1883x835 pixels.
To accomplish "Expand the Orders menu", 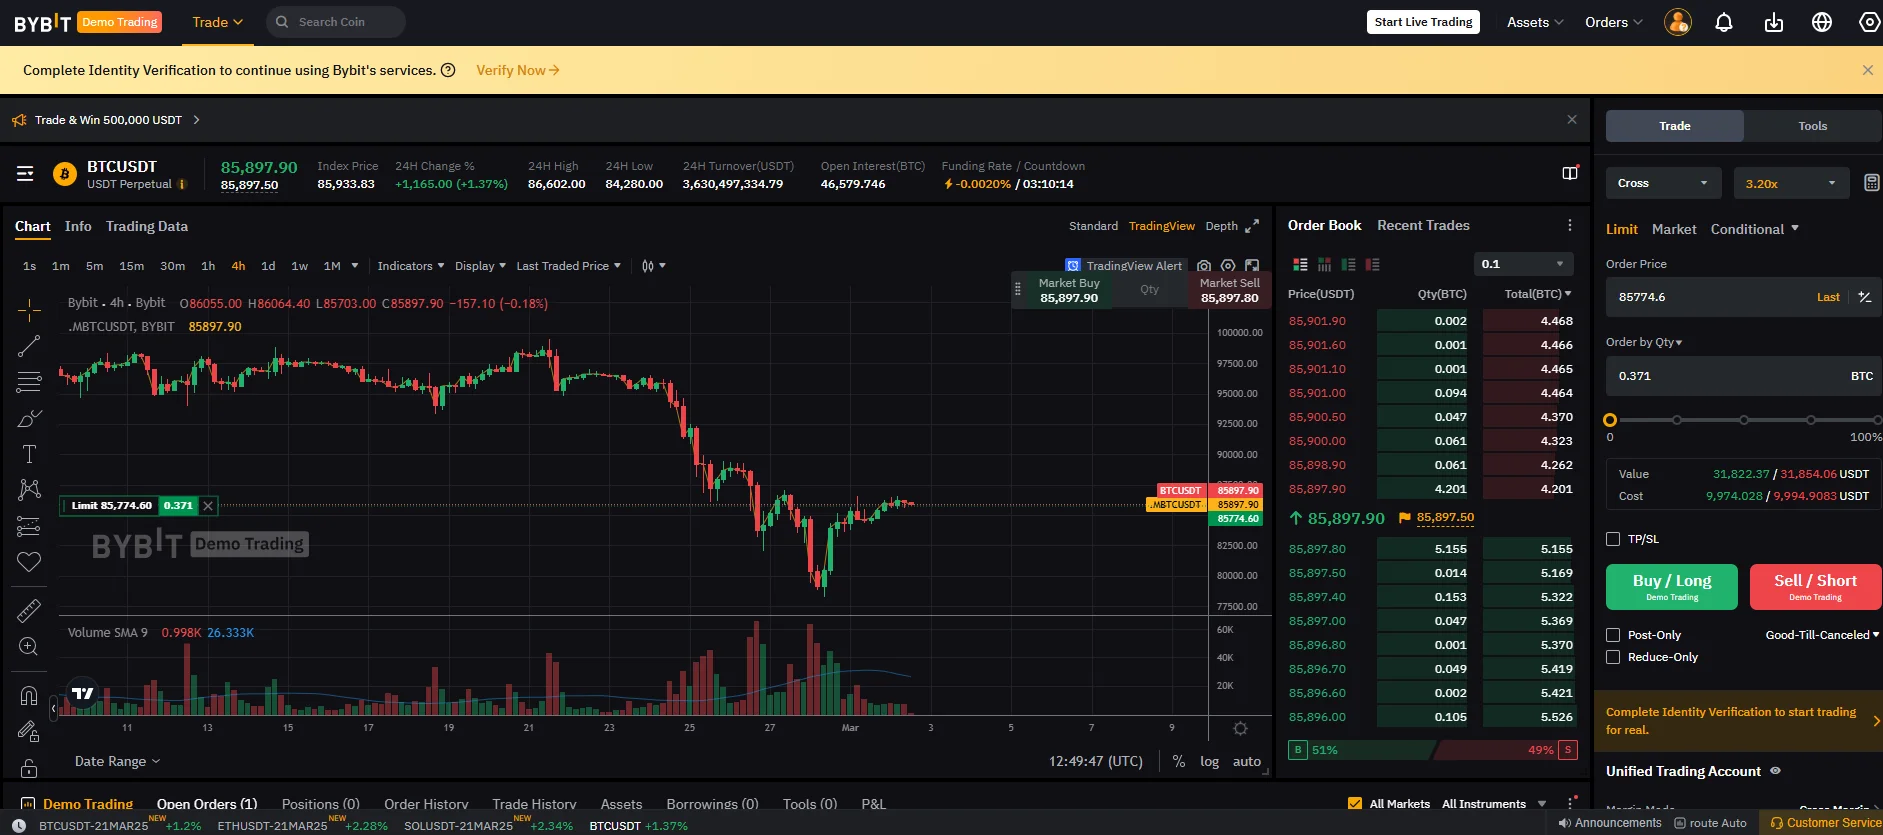I will [x=1613, y=22].
